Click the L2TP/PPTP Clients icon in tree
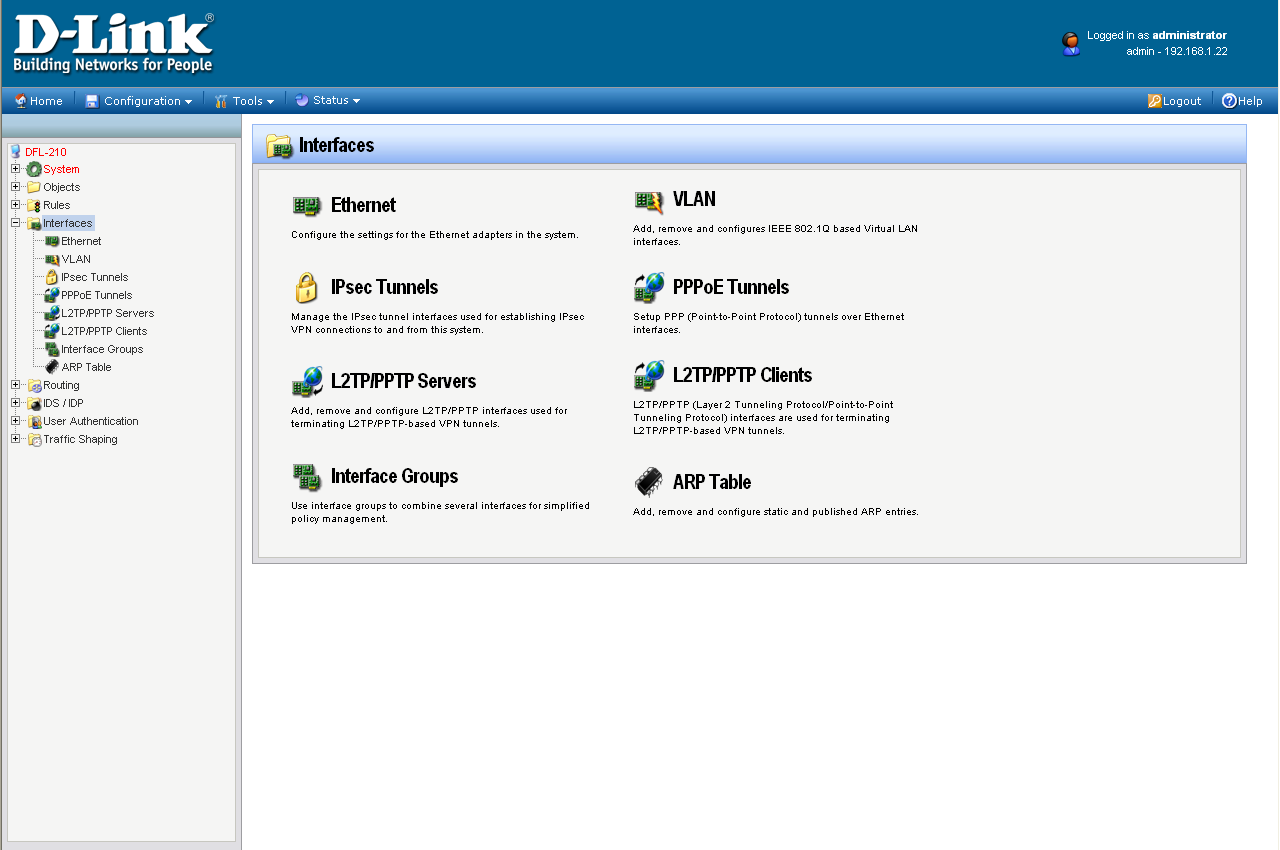1280x850 pixels. pyautogui.click(x=52, y=331)
